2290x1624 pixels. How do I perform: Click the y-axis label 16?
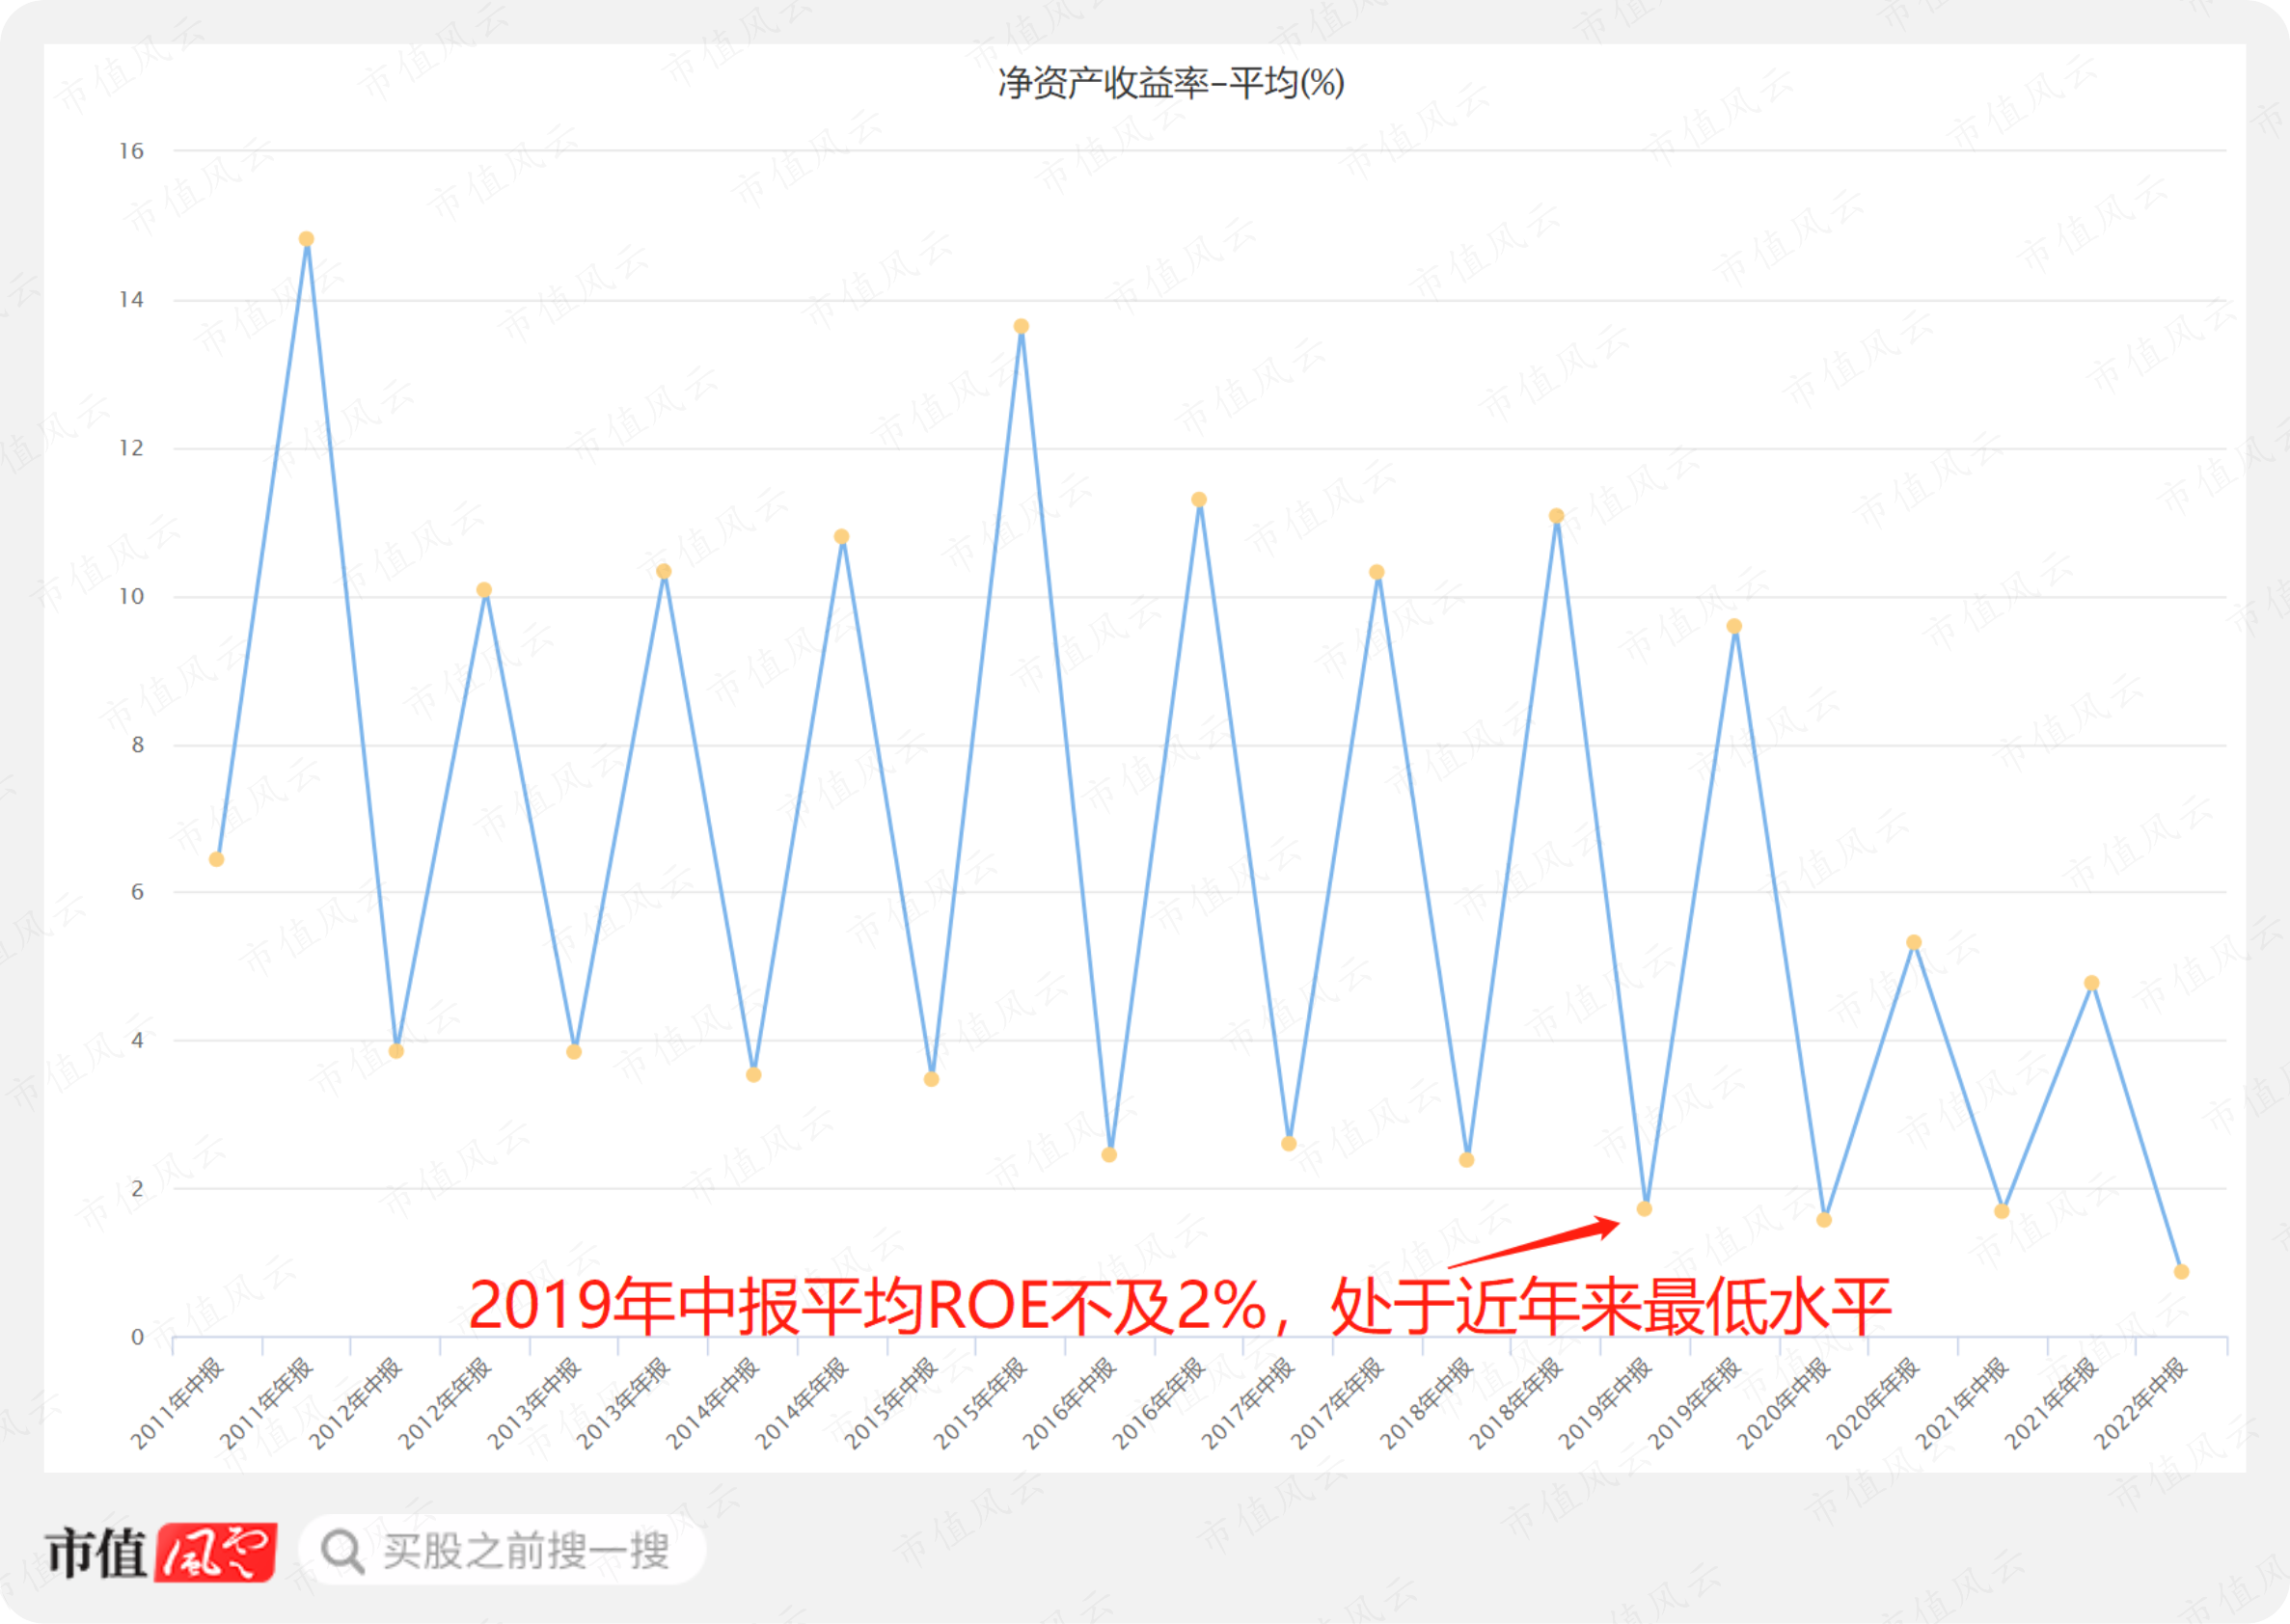tap(131, 151)
